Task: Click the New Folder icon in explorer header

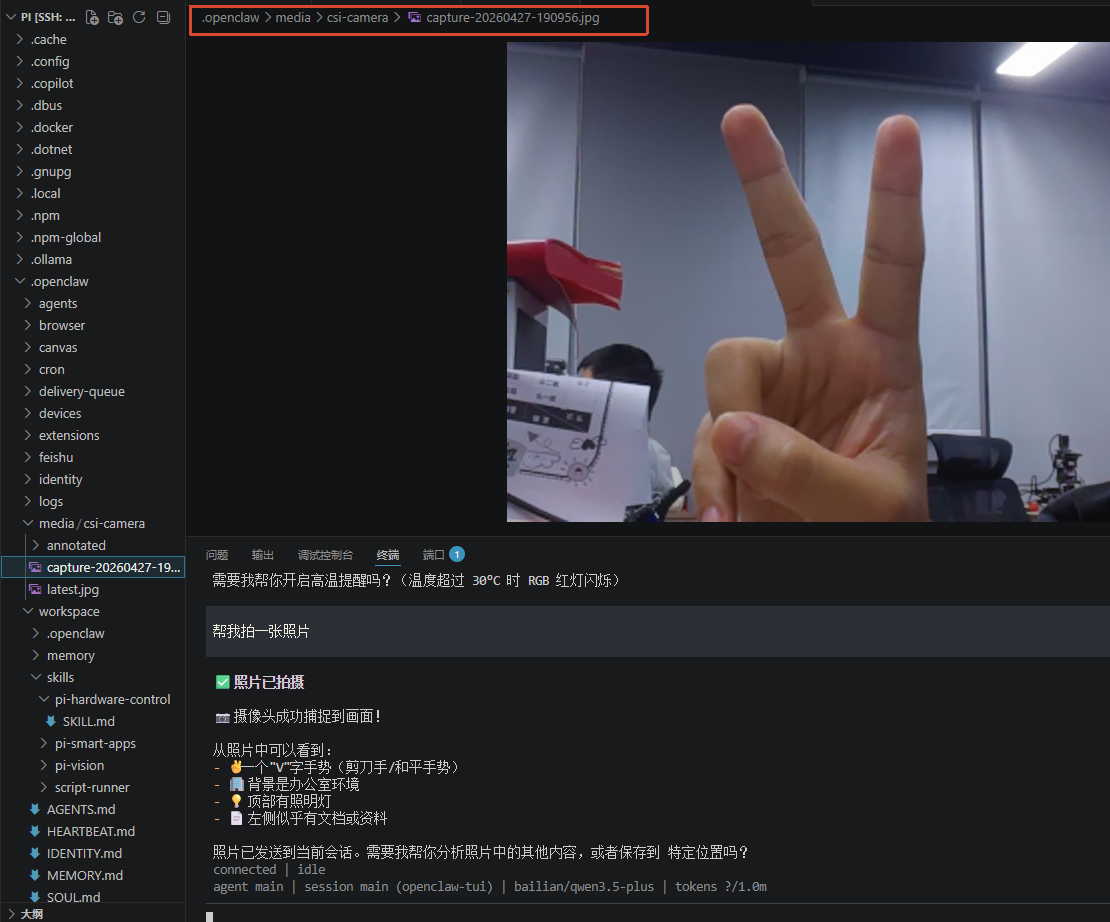Action: (x=115, y=17)
